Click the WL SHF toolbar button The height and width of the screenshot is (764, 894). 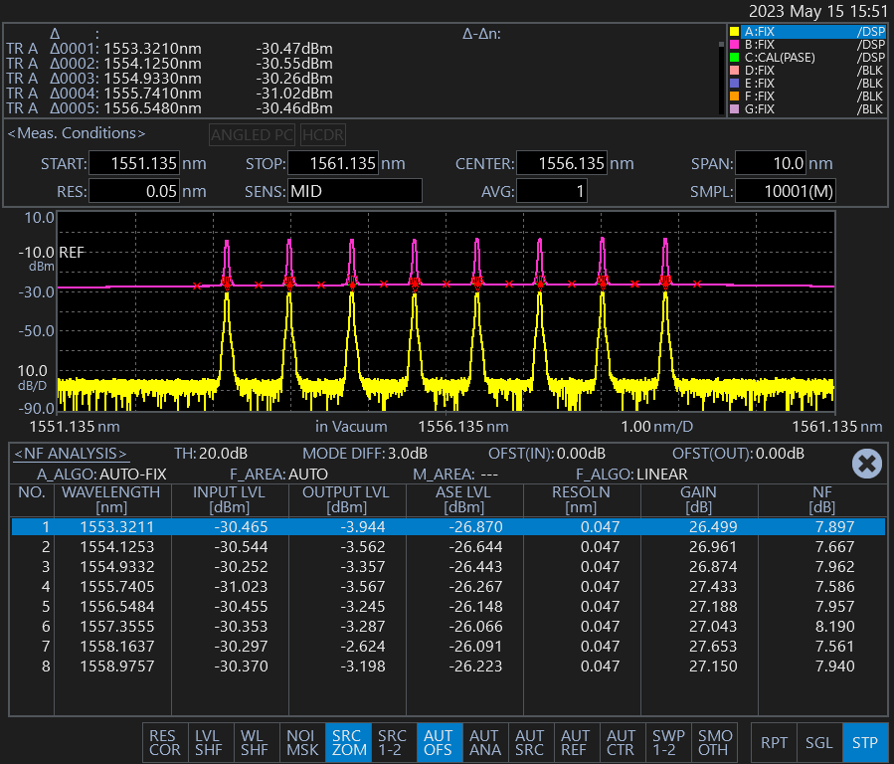(256, 743)
